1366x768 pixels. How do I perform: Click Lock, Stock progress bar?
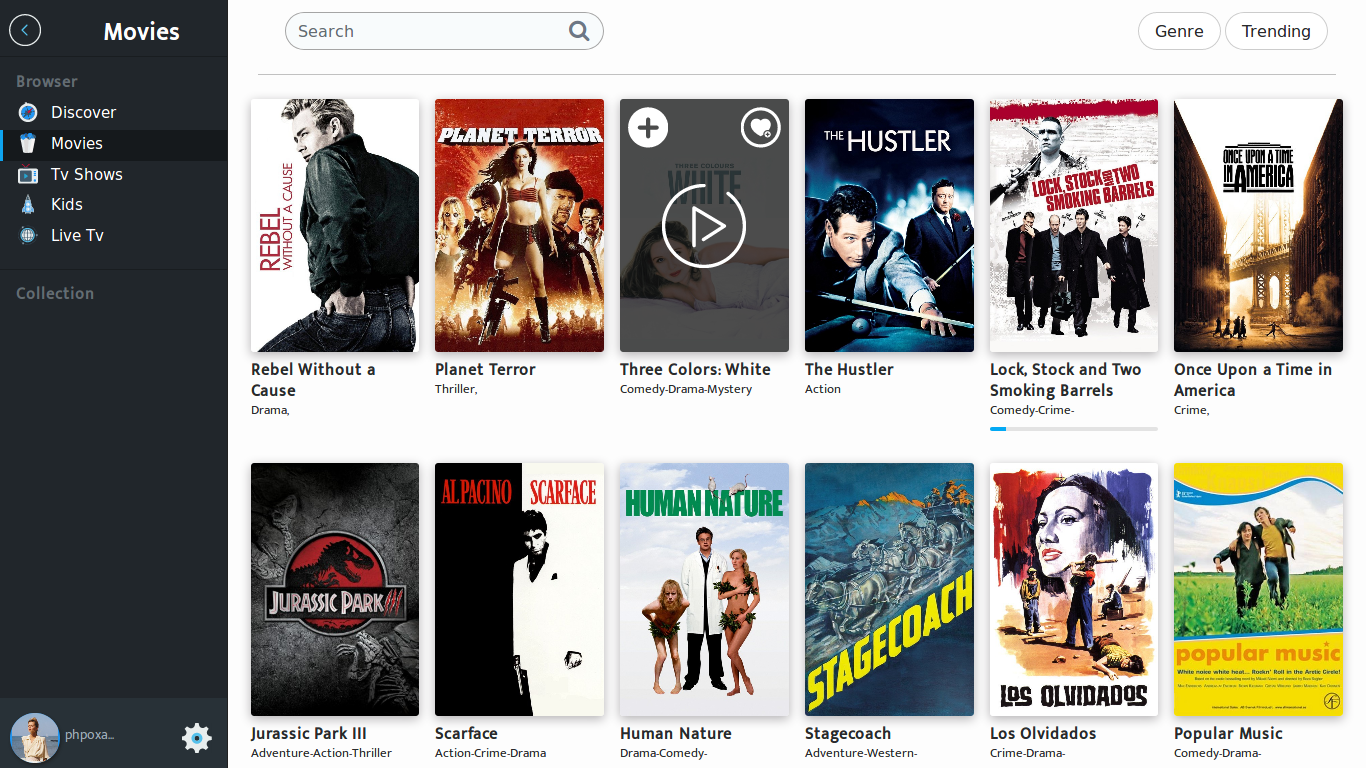(x=1074, y=428)
